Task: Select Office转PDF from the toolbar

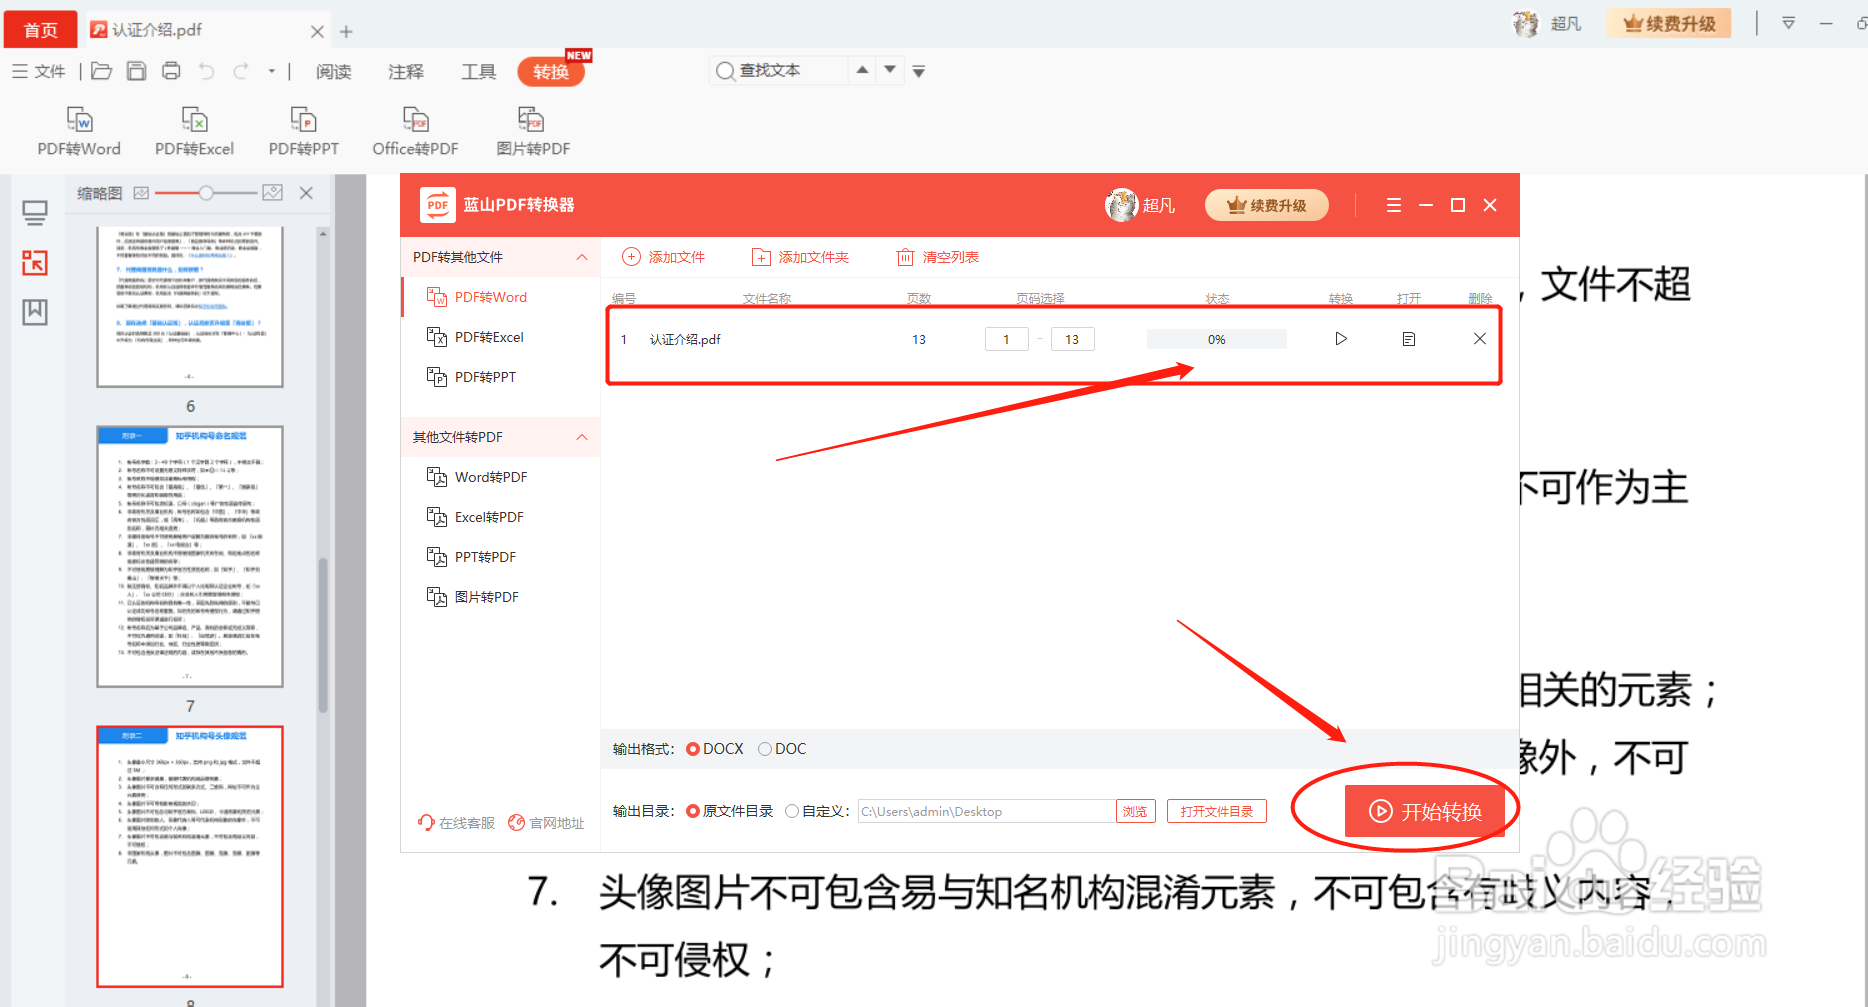Action: click(414, 131)
